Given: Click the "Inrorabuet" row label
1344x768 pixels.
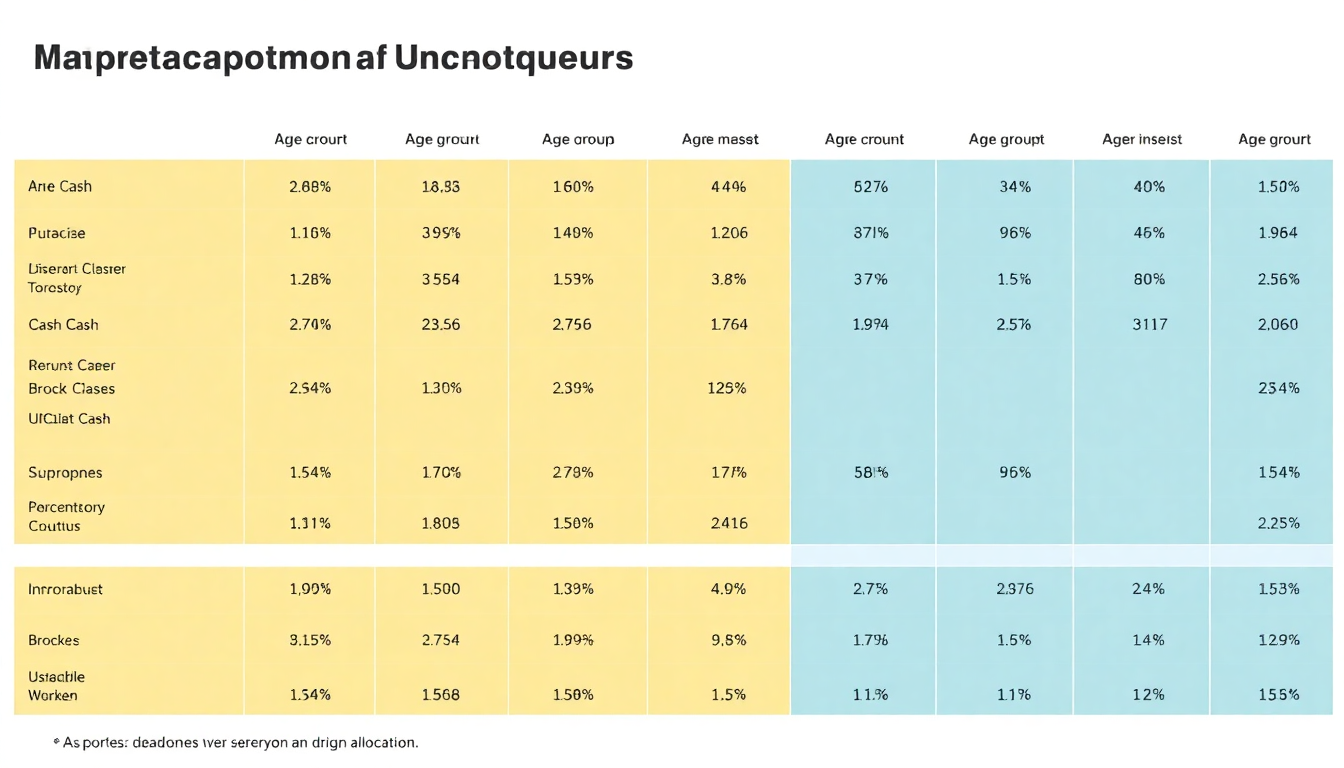Looking at the screenshot, I should pyautogui.click(x=65, y=589).
